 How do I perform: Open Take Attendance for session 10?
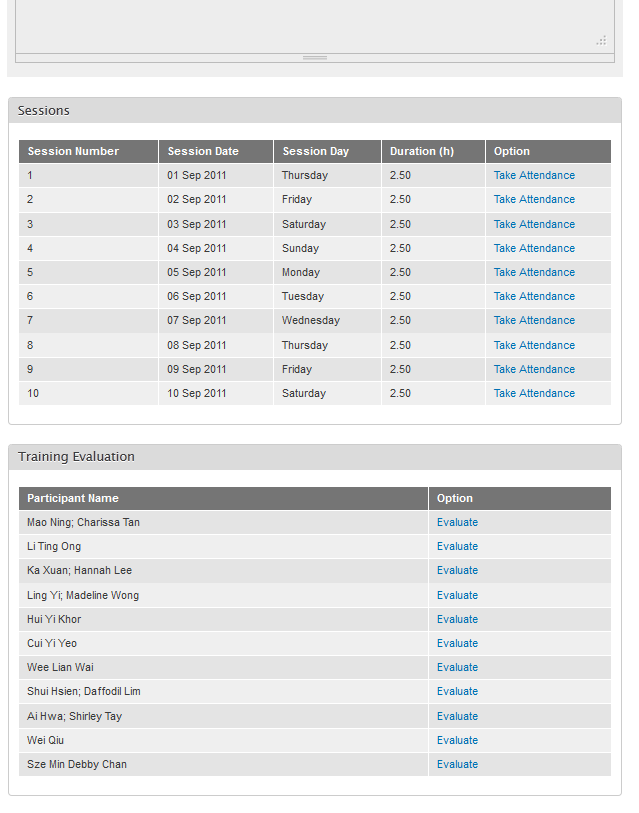tap(534, 393)
